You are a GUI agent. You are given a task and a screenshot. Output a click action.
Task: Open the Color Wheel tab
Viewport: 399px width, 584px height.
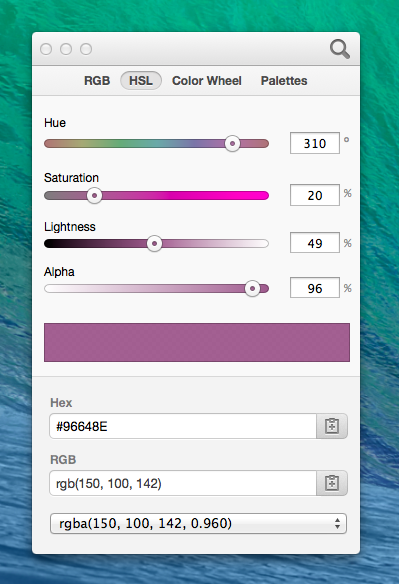[x=207, y=80]
